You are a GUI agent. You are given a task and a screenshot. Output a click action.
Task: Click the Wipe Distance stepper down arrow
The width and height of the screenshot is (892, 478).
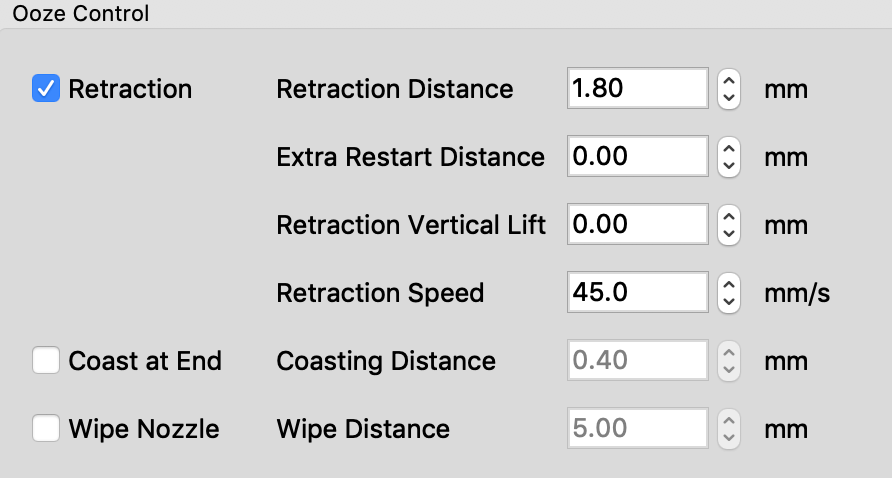coord(729,438)
